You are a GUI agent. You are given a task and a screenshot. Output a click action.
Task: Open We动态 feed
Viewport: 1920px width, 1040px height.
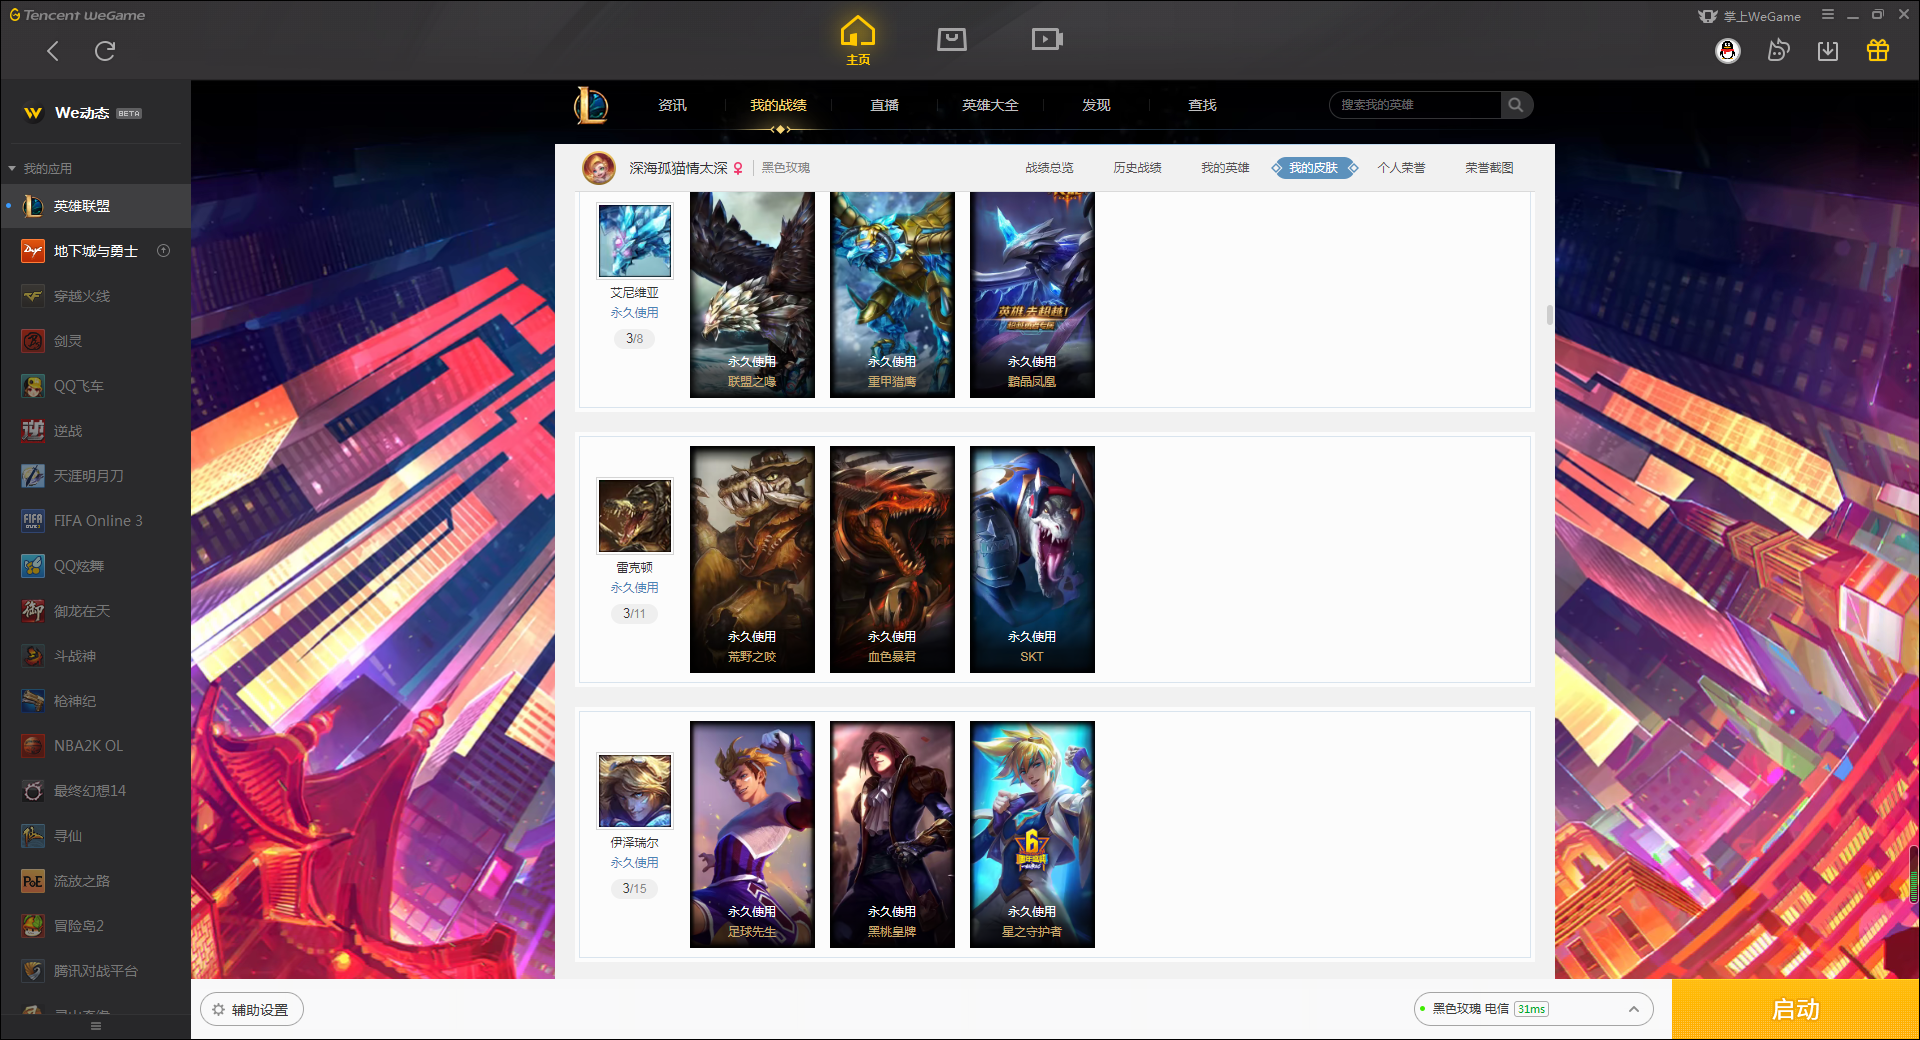click(x=82, y=113)
